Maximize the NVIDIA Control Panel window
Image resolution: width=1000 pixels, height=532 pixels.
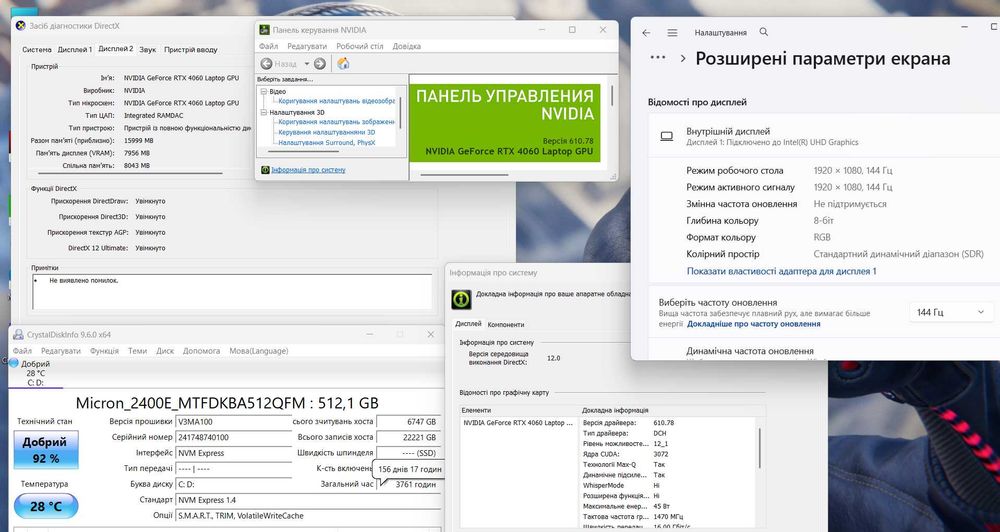tap(572, 30)
